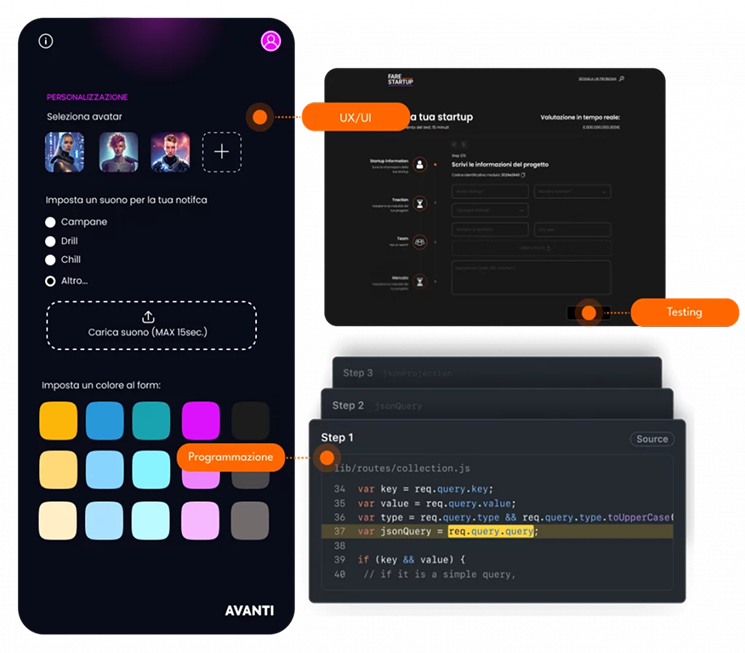This screenshot has height=653, width=745.
Task: Click the search magnifier icon in header
Action: 621,78
